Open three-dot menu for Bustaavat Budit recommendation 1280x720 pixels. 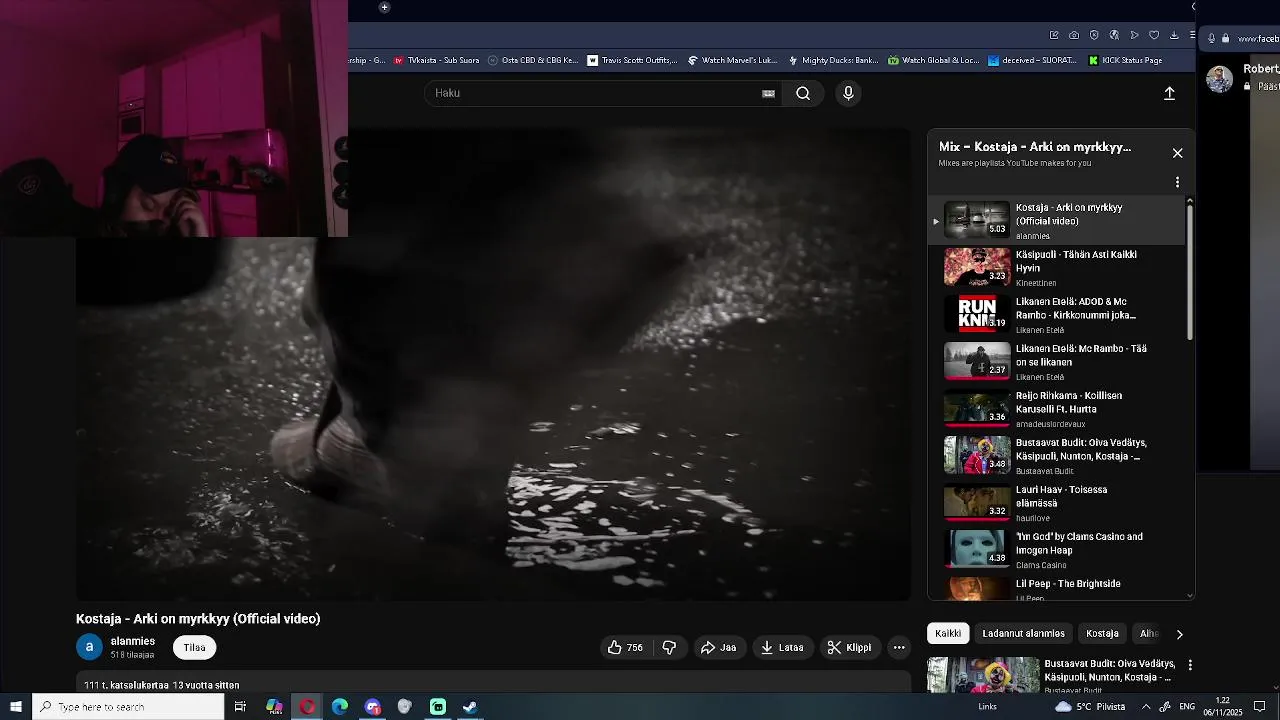click(1190, 664)
